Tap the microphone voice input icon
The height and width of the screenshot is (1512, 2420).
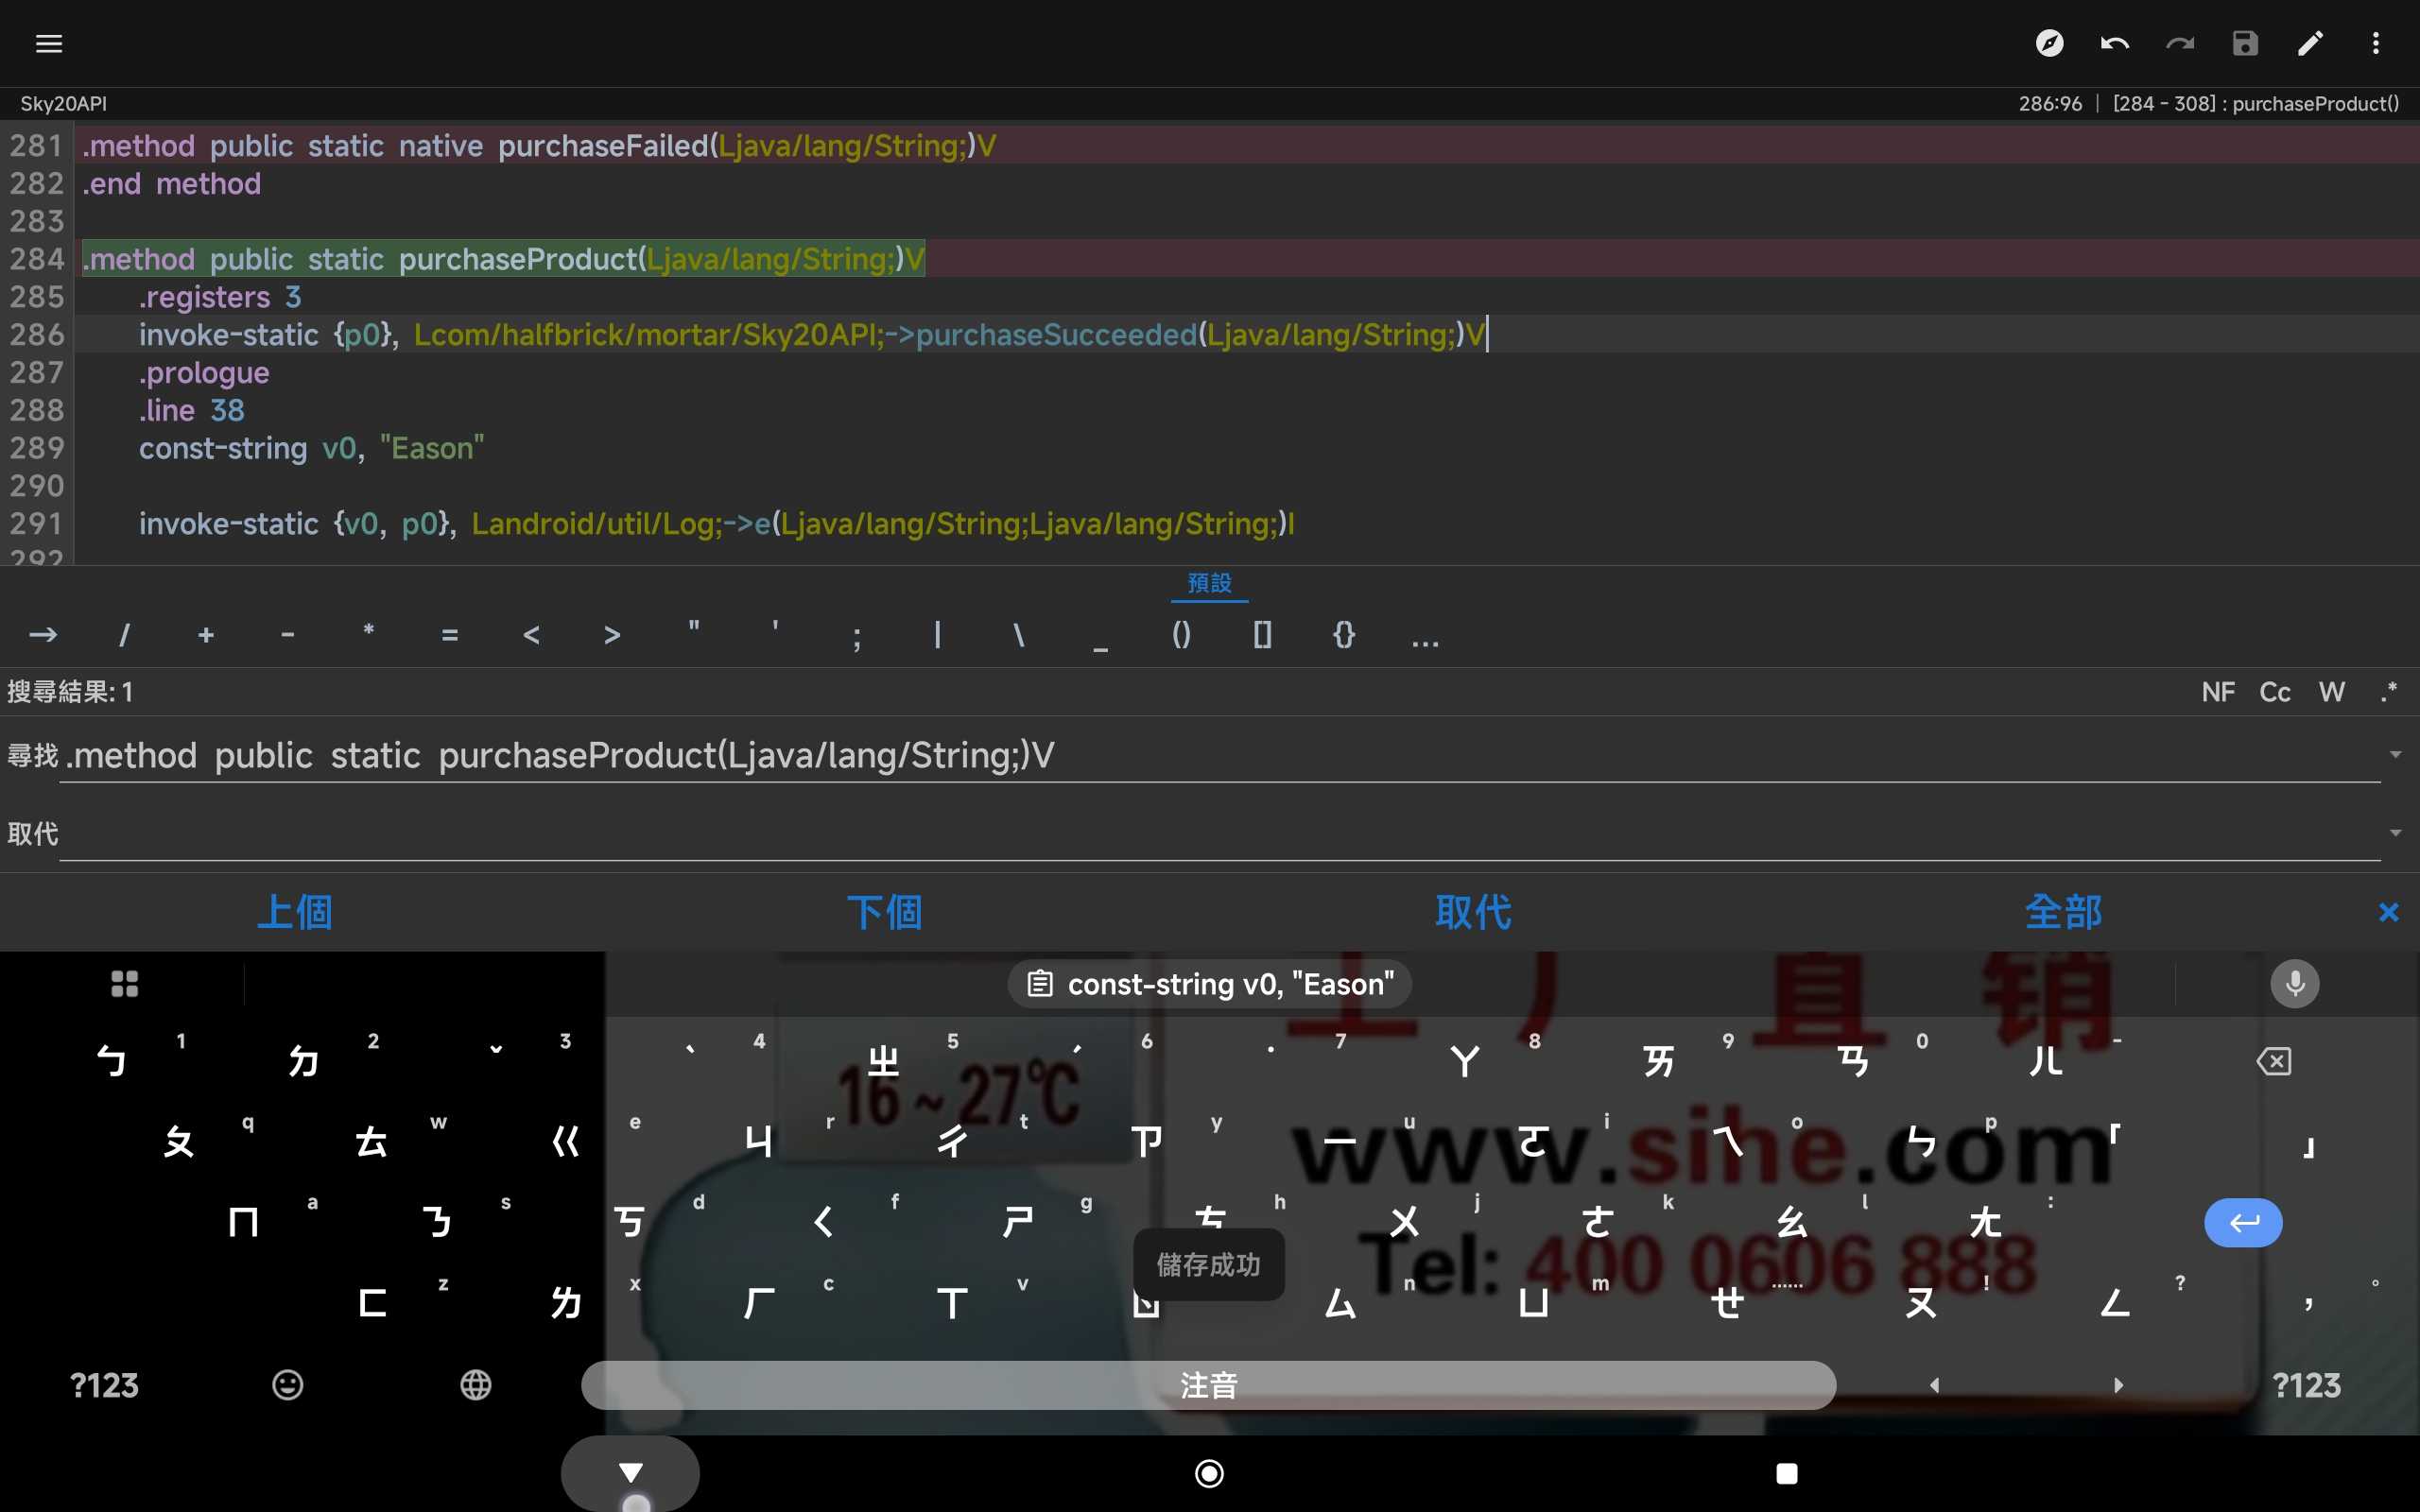[2294, 984]
